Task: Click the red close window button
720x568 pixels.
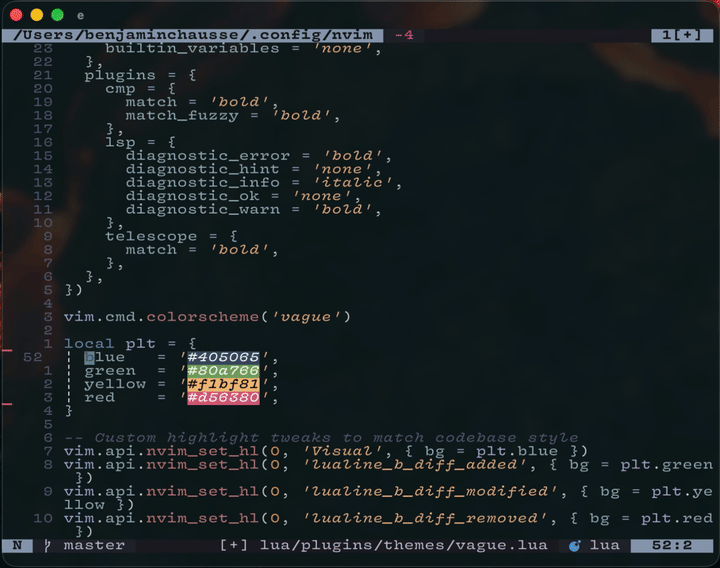Action: (x=16, y=15)
